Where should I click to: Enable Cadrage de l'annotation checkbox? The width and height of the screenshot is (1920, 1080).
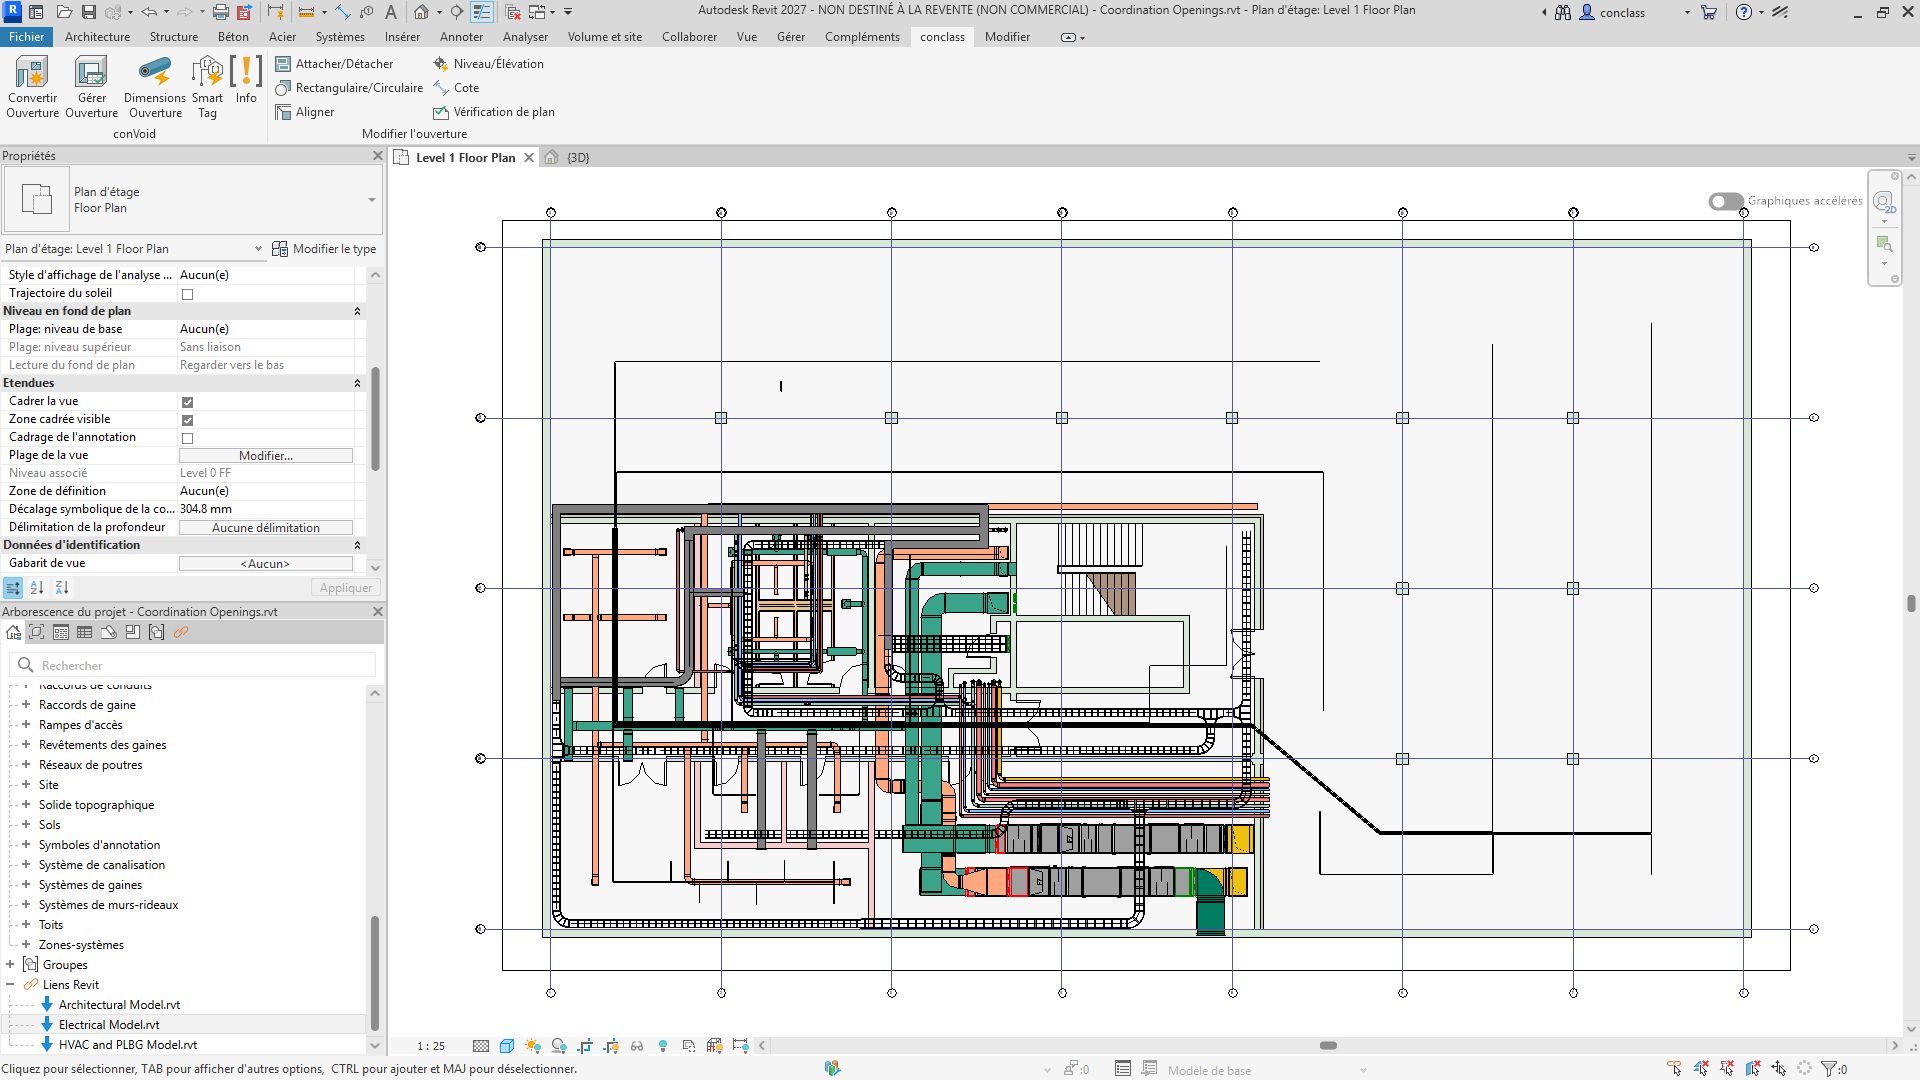[187, 438]
